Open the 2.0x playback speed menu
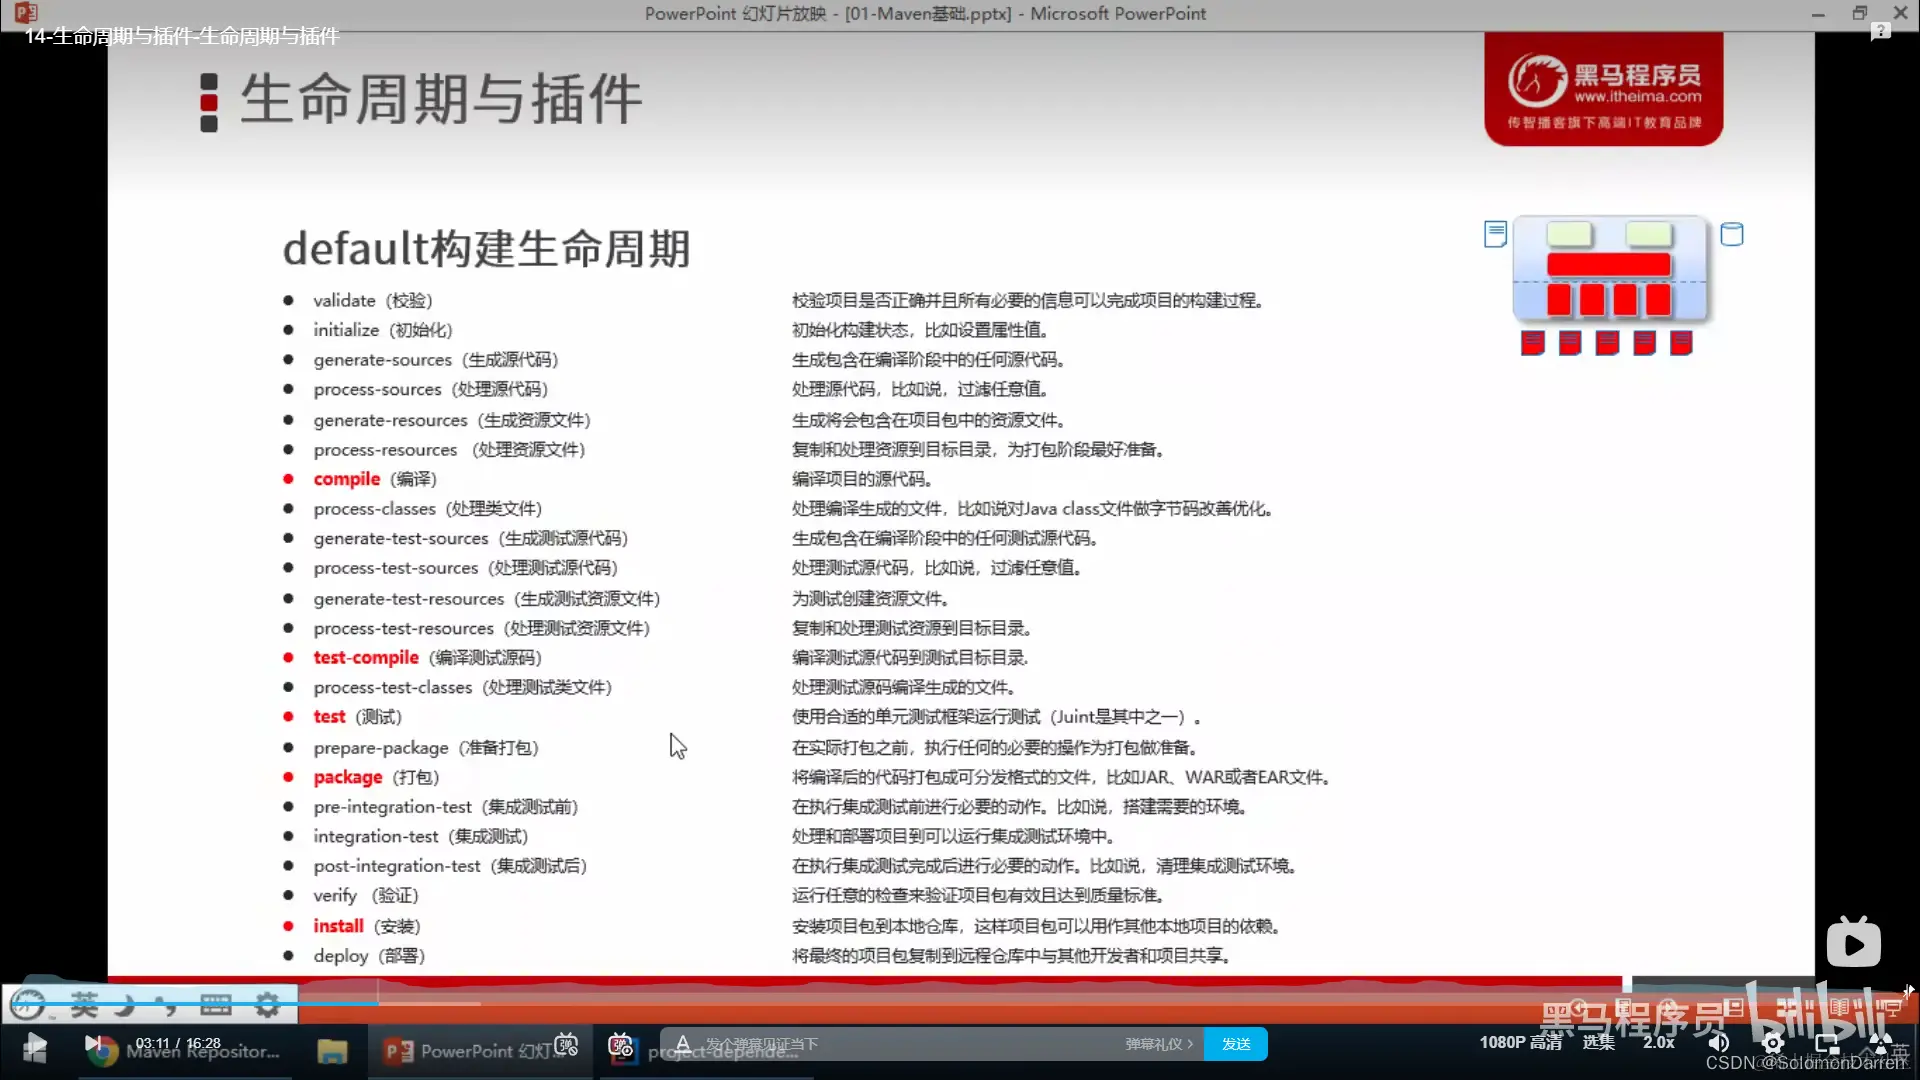 [x=1658, y=1042]
